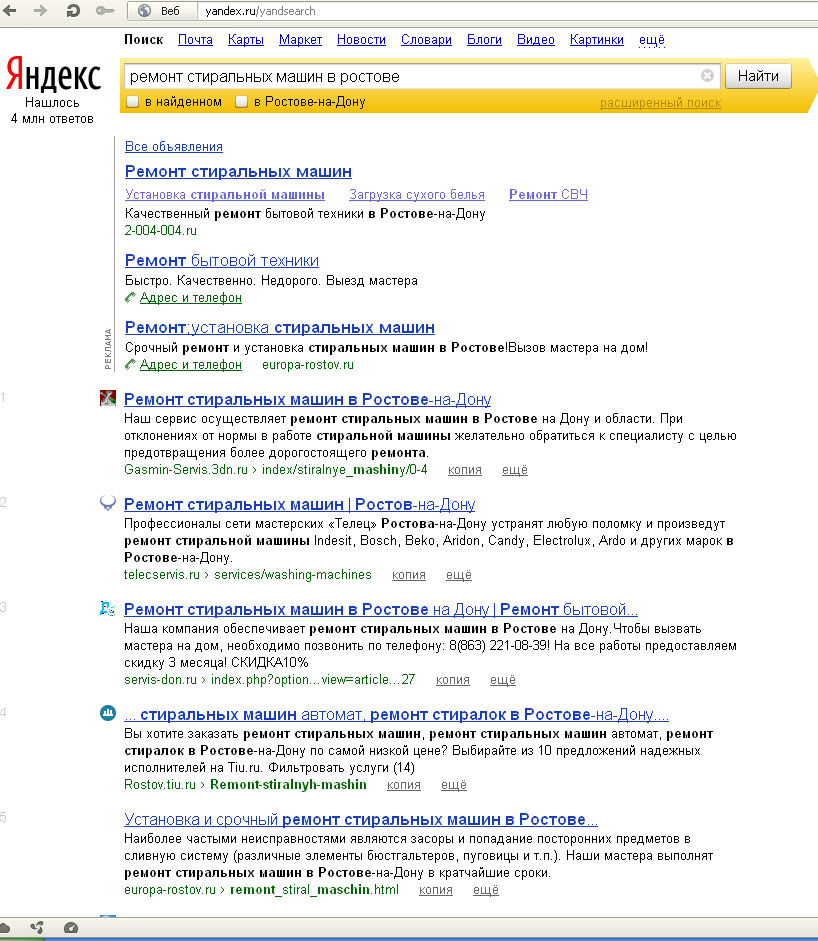Open result 'Установка и срочный ремонт стиральных машин'
The width and height of the screenshot is (818, 941).
tap(361, 820)
